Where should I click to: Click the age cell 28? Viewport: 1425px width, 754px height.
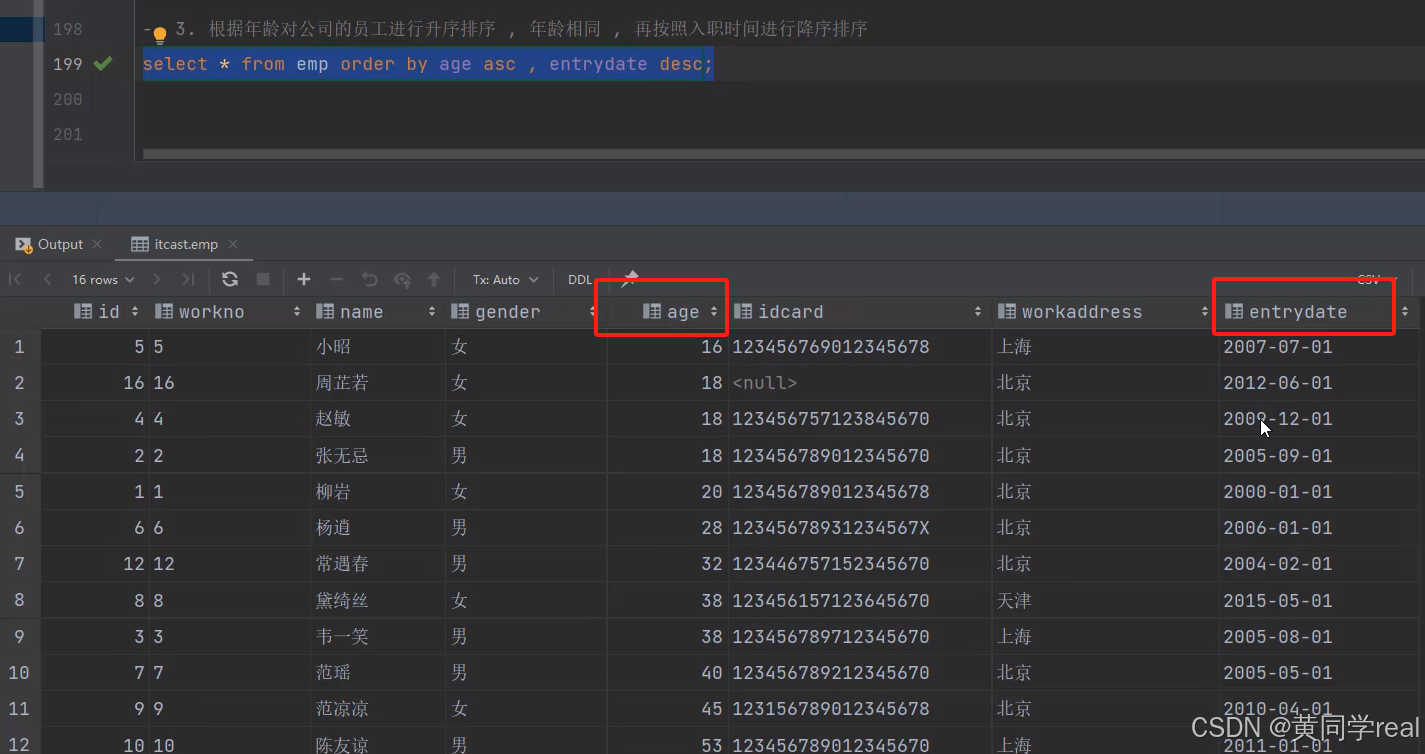(x=668, y=528)
